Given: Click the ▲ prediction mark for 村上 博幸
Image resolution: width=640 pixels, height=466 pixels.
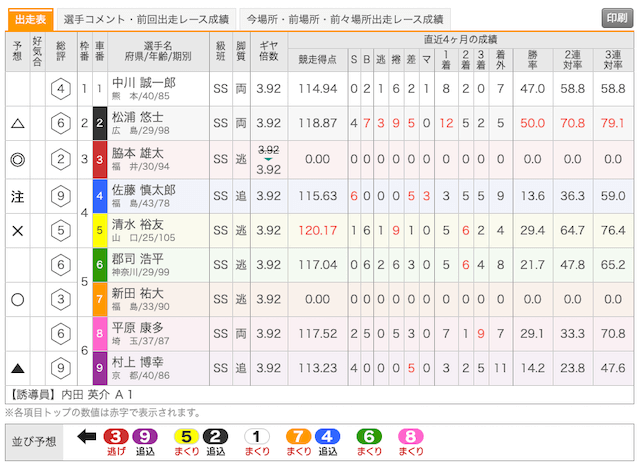Looking at the screenshot, I should pyautogui.click(x=17, y=369).
